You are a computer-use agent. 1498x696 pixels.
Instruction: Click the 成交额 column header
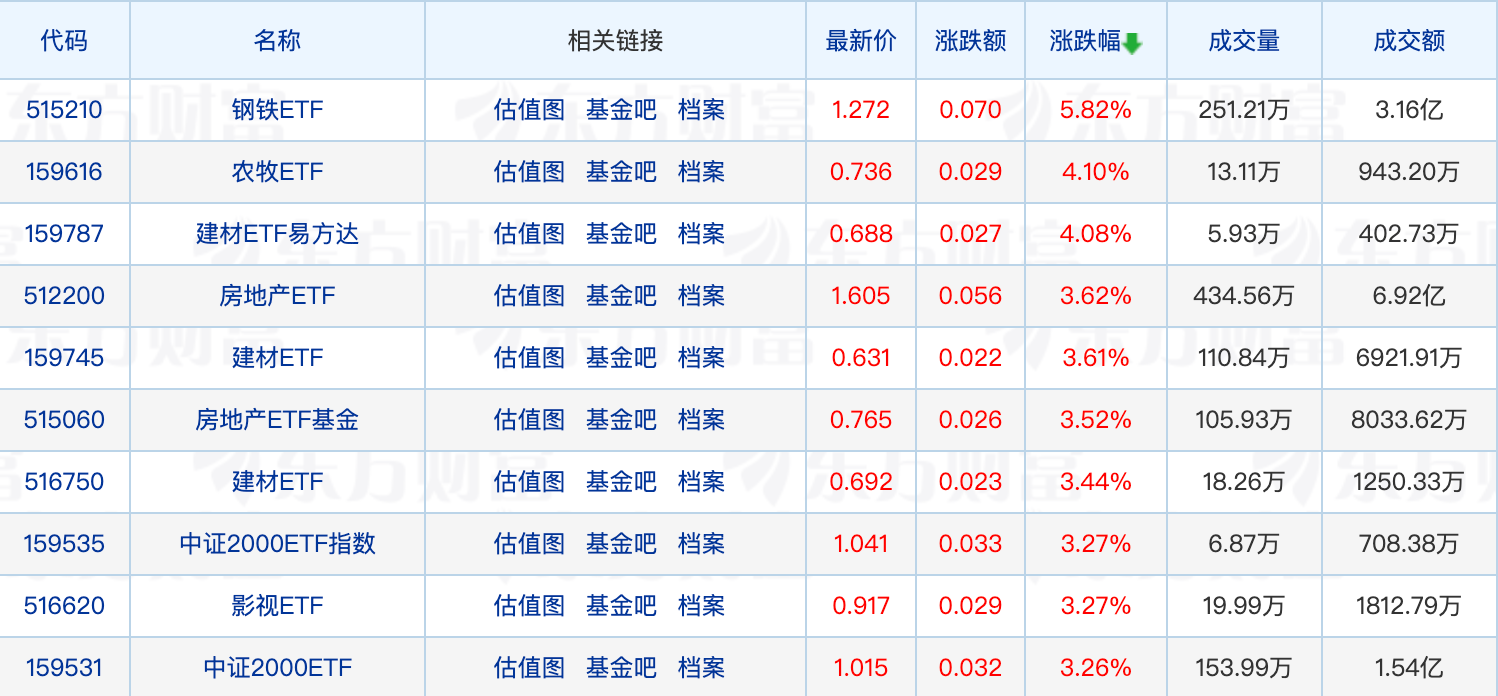tap(1409, 41)
